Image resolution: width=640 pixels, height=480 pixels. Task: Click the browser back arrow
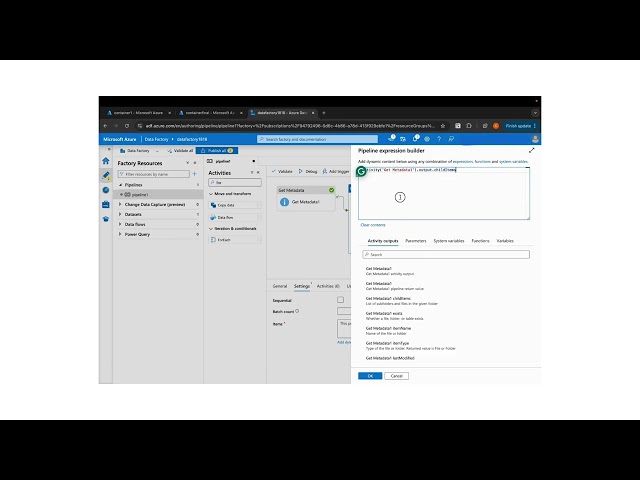[105, 126]
